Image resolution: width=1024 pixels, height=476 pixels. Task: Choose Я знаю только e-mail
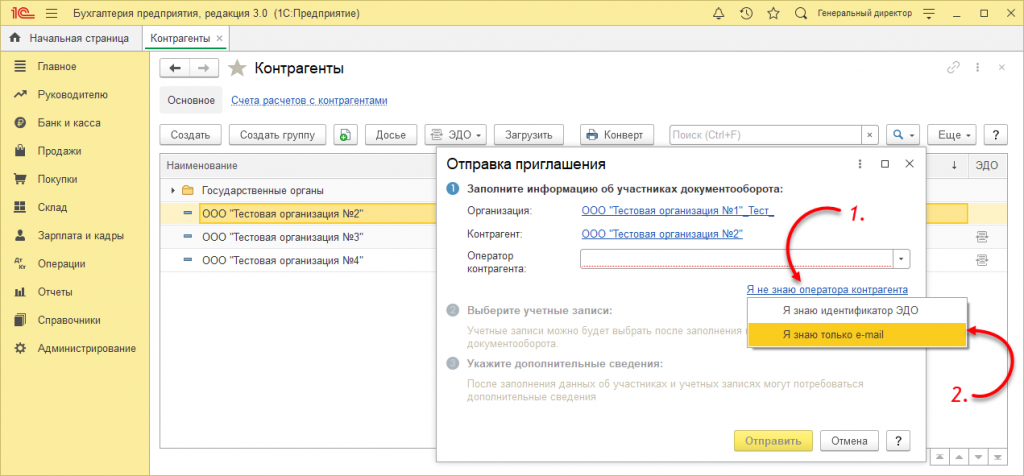pyautogui.click(x=857, y=334)
